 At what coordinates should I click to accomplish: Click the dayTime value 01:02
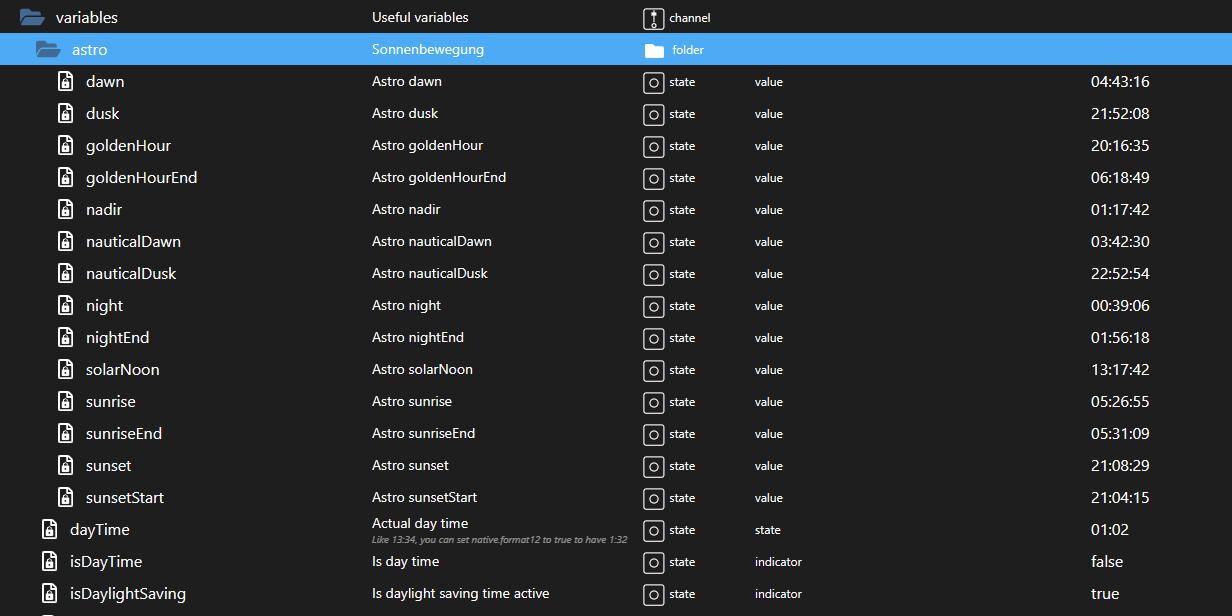pos(1110,530)
